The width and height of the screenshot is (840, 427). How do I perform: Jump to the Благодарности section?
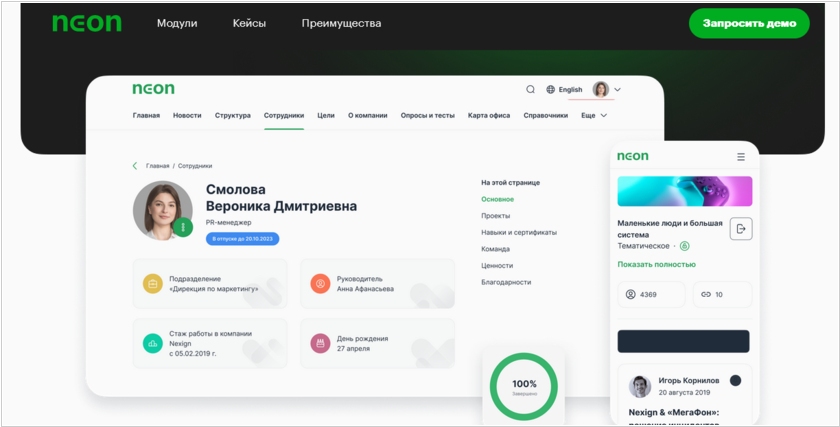(x=506, y=282)
